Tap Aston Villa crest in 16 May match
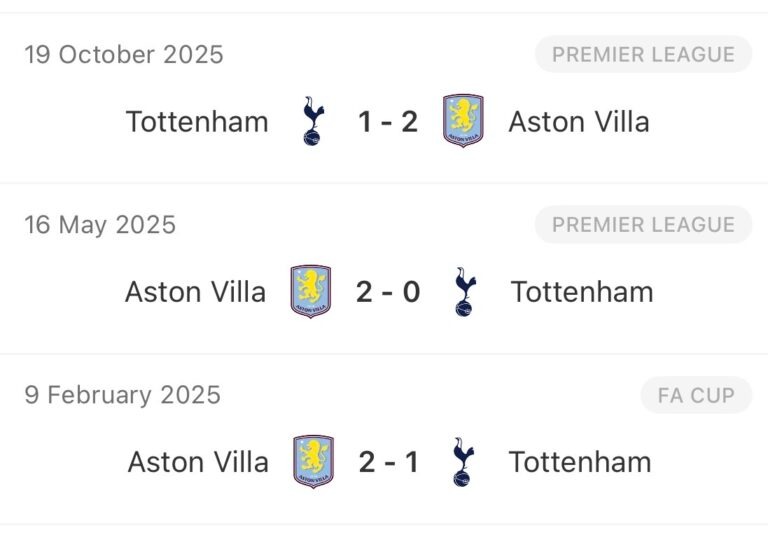The image size is (768, 542). point(311,292)
